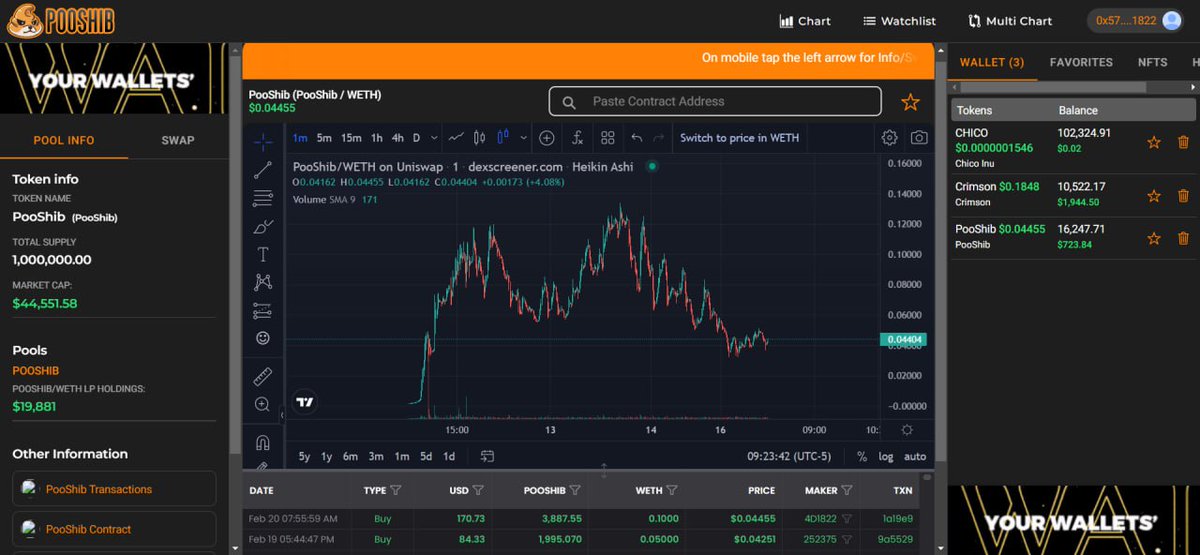The width and height of the screenshot is (1200, 555).
Task: Open Chart in the top navigation
Action: [805, 21]
